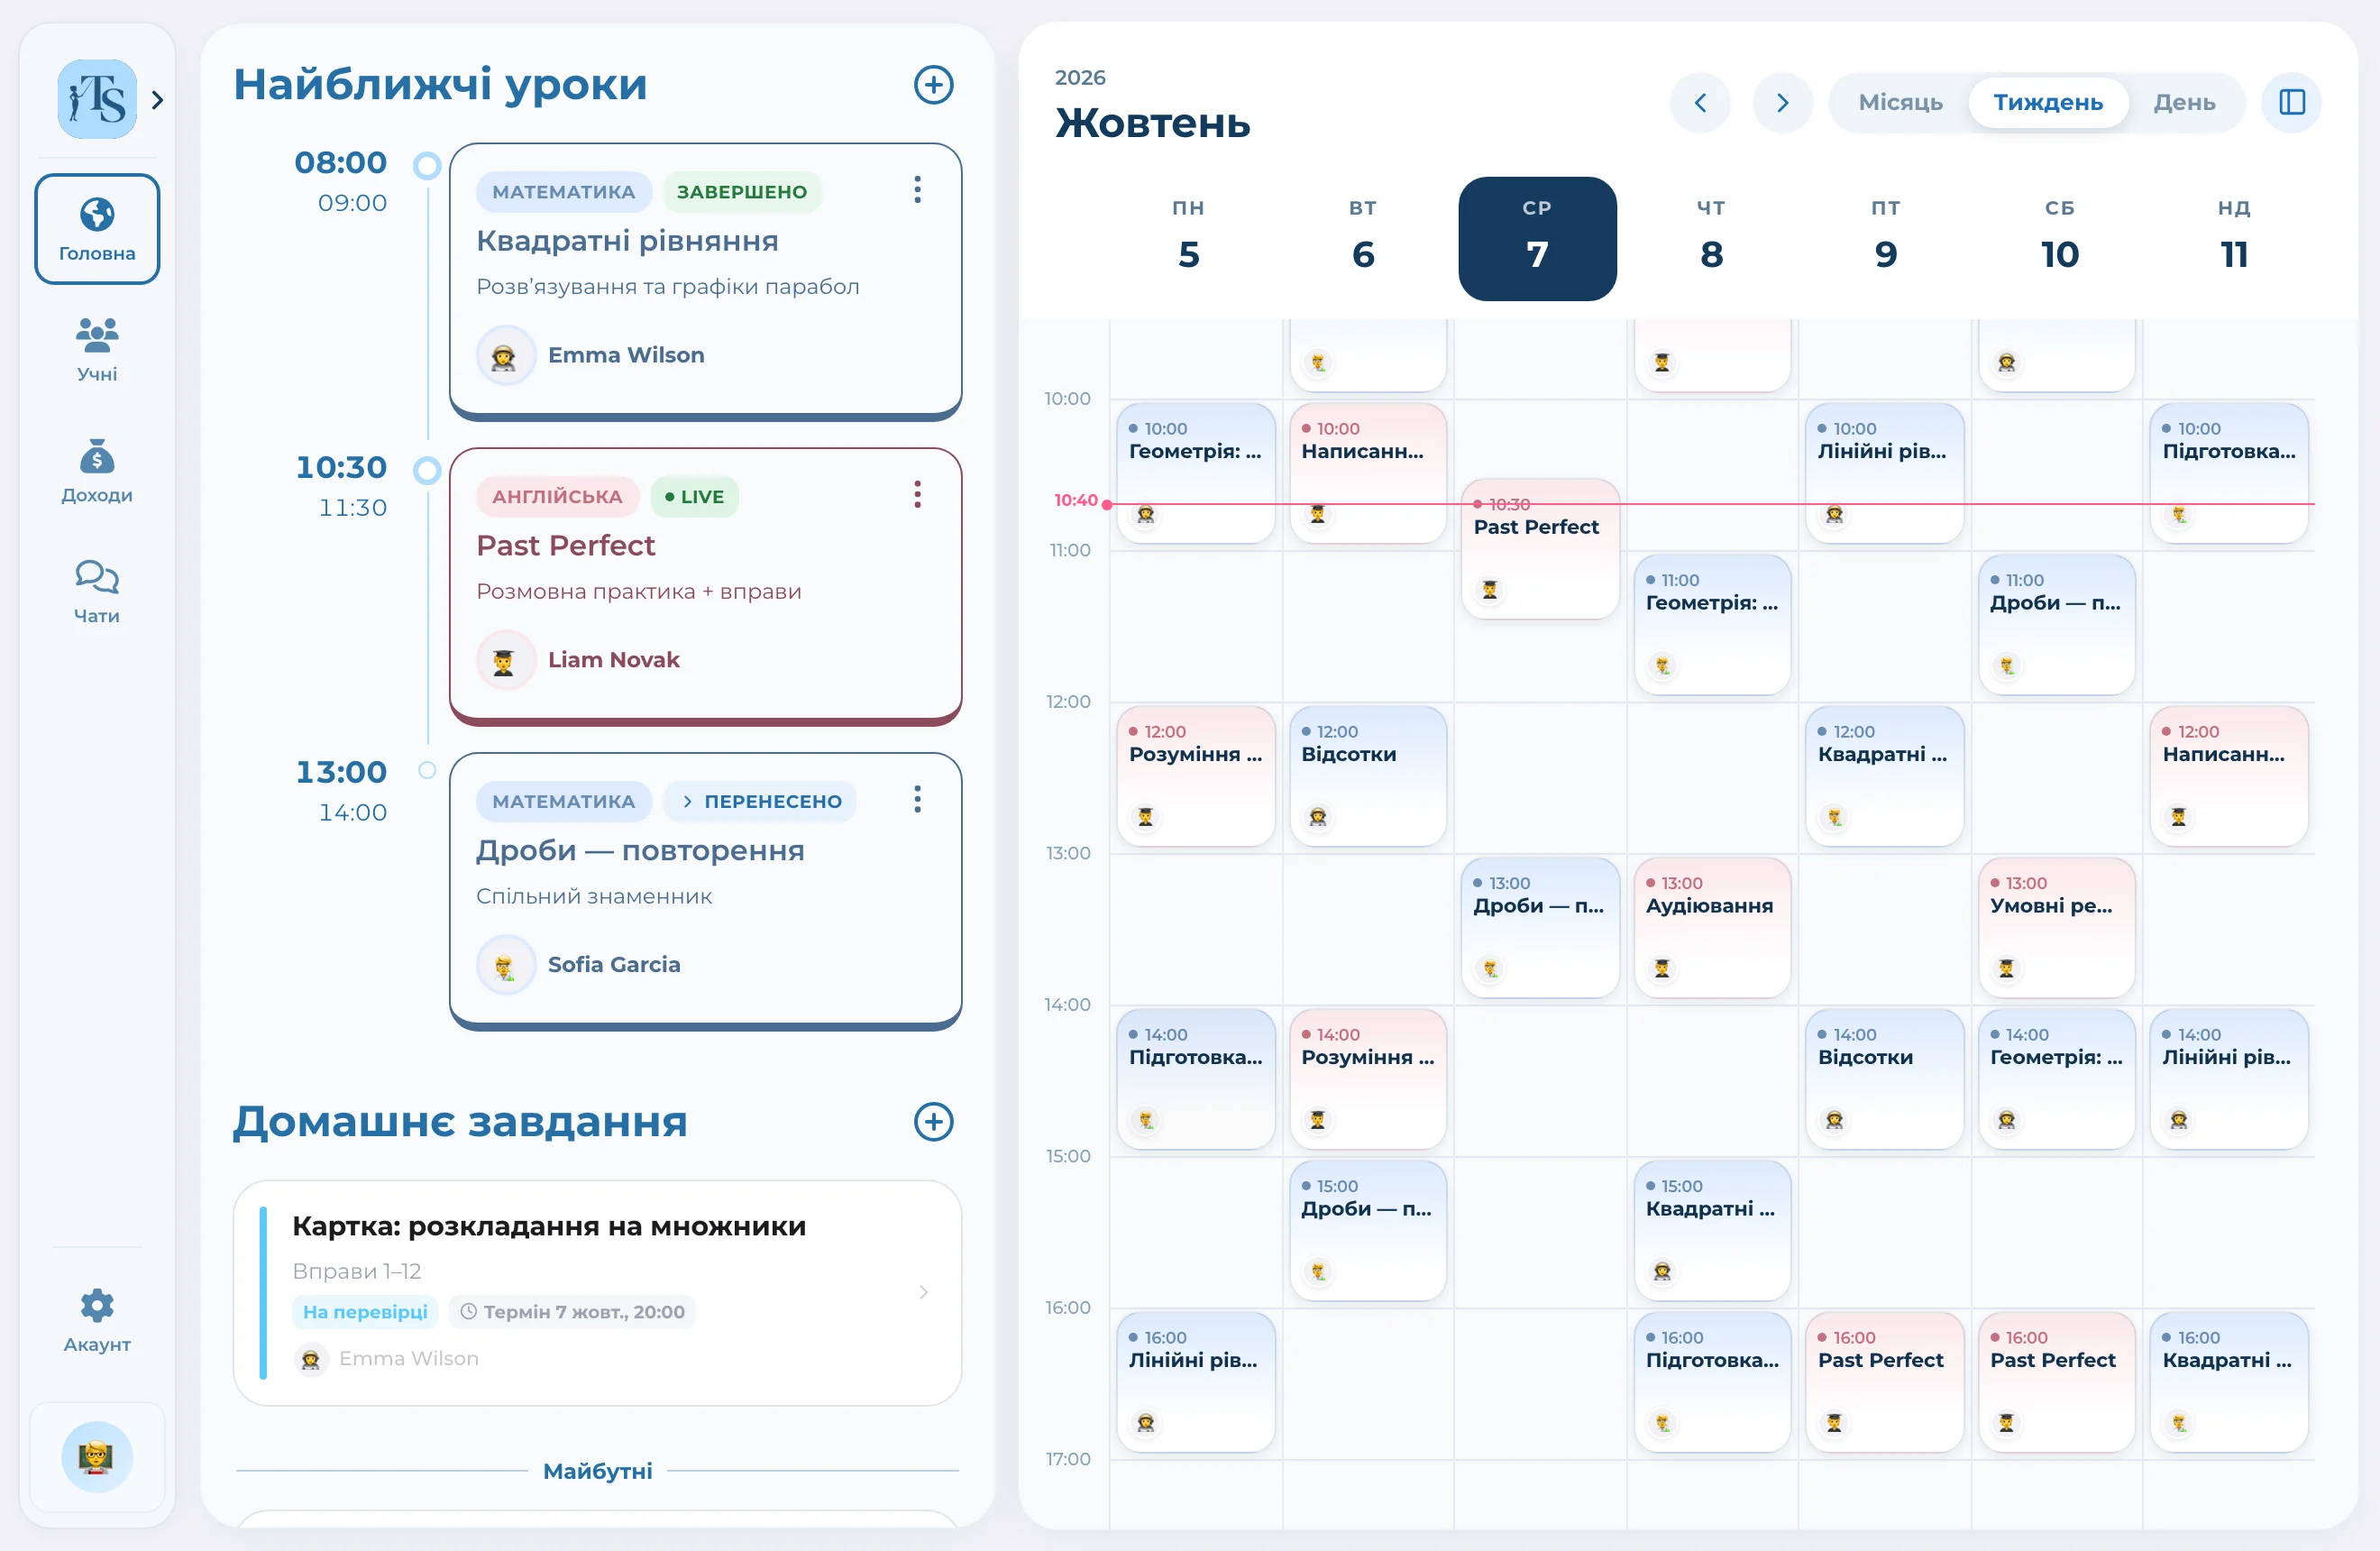The width and height of the screenshot is (2380, 1551).
Task: Select Monday 5 in the calendar
Action: [1189, 239]
